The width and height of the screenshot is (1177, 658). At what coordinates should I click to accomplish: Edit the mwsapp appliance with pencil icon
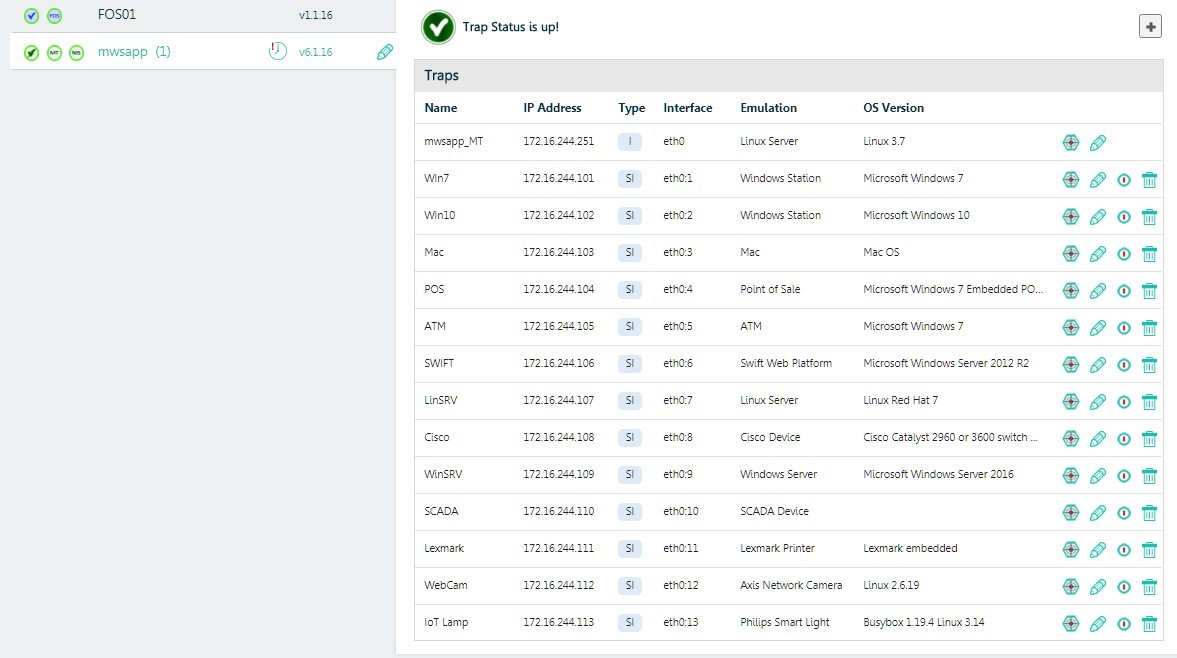[384, 52]
